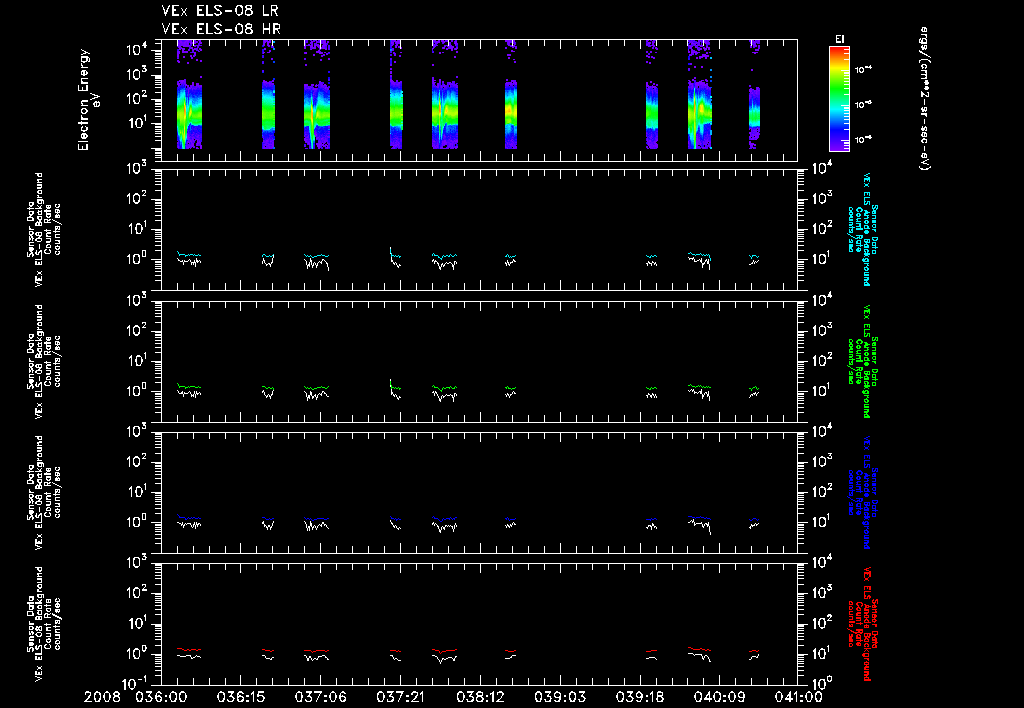Click the "040:09" time tick label

tap(718, 697)
